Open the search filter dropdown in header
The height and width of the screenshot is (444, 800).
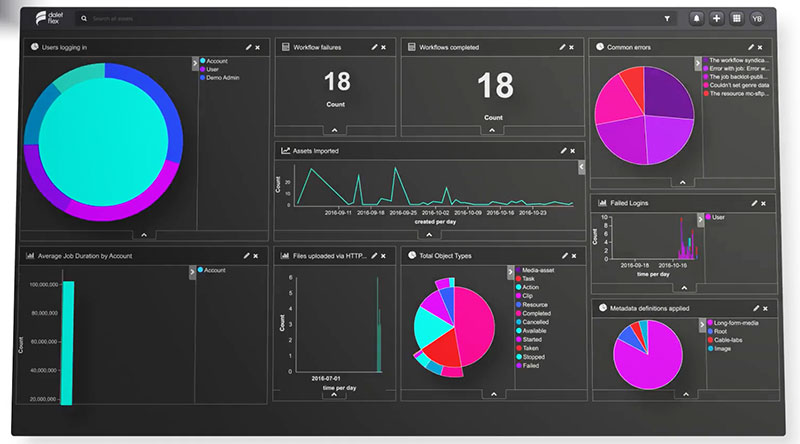point(666,18)
